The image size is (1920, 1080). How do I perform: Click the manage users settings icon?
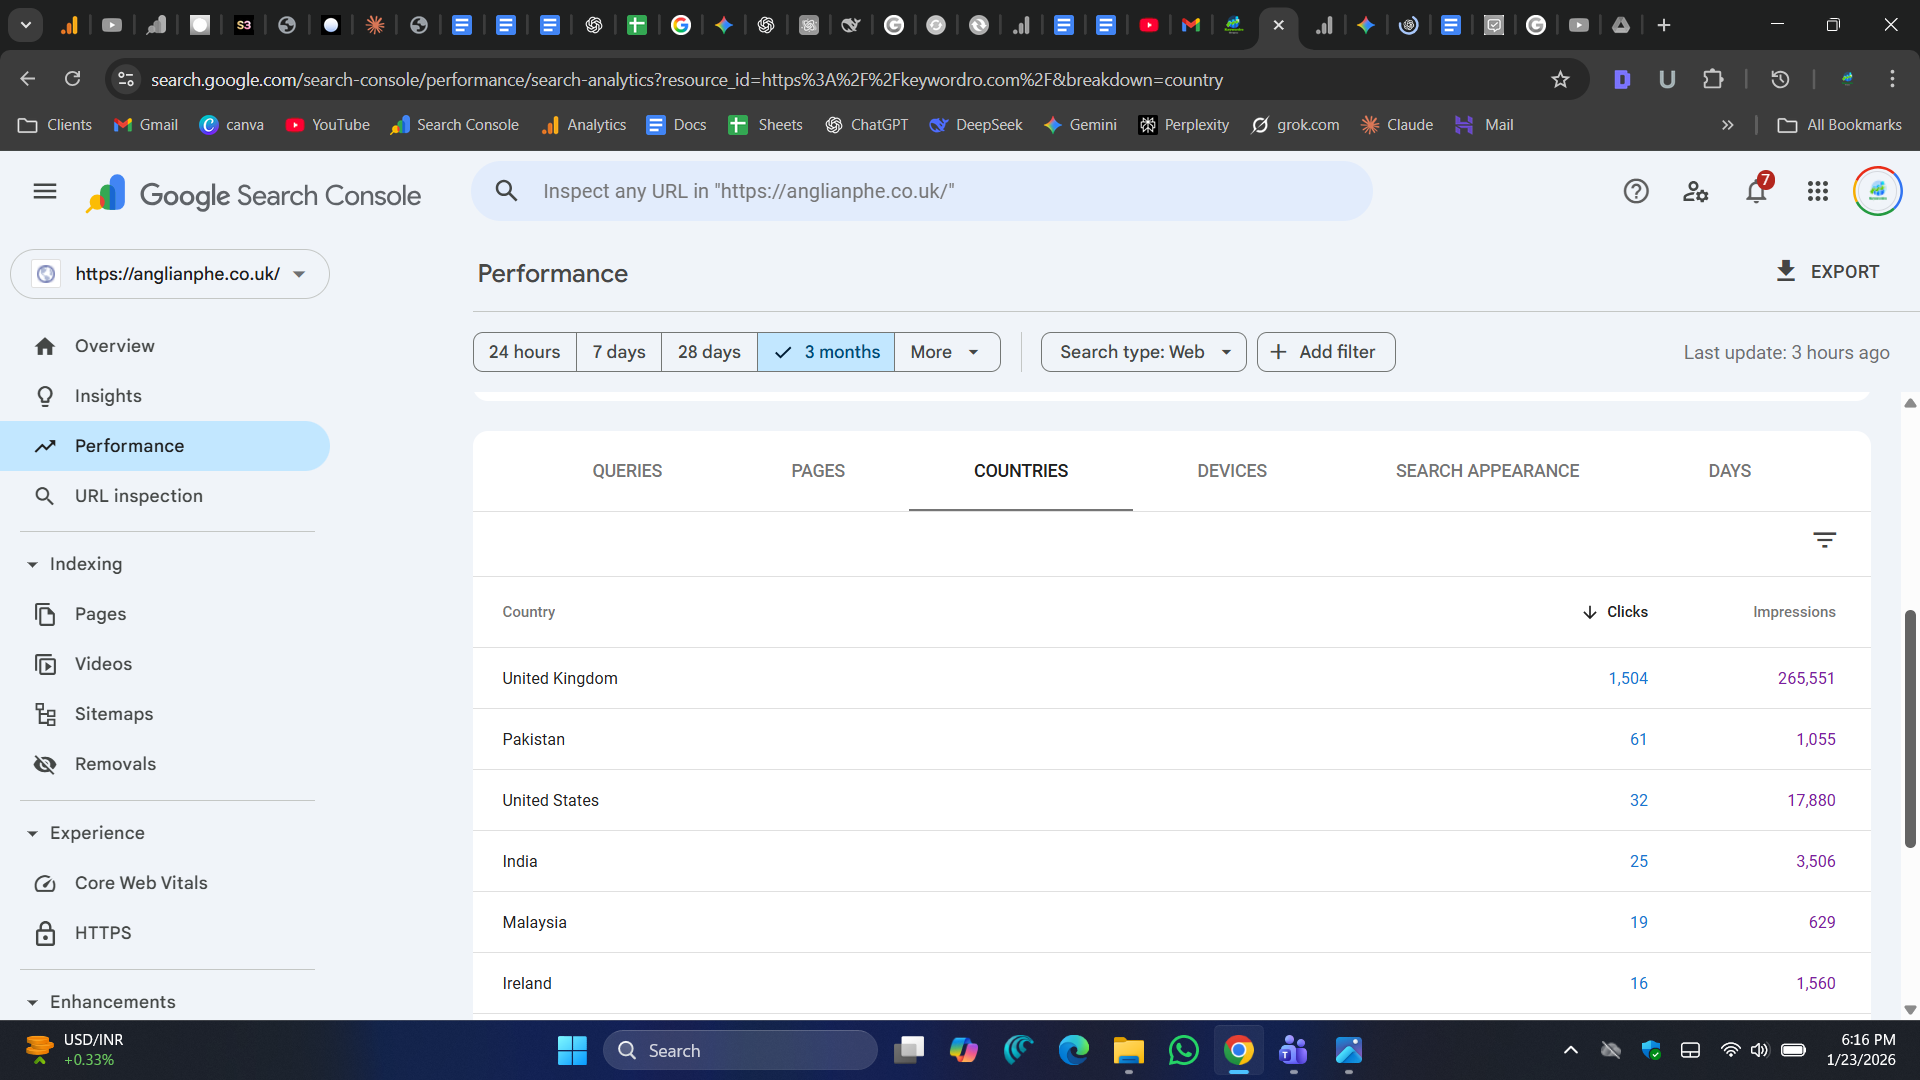(1695, 191)
